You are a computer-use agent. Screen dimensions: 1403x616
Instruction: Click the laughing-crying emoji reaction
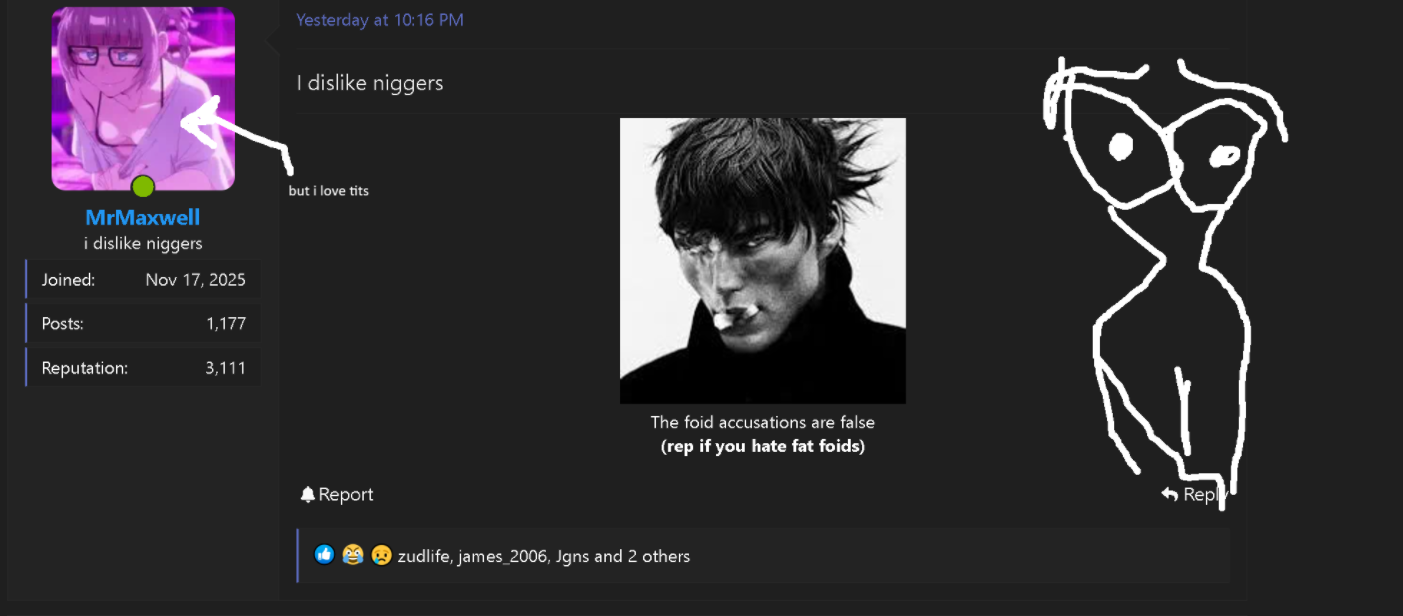pos(352,555)
